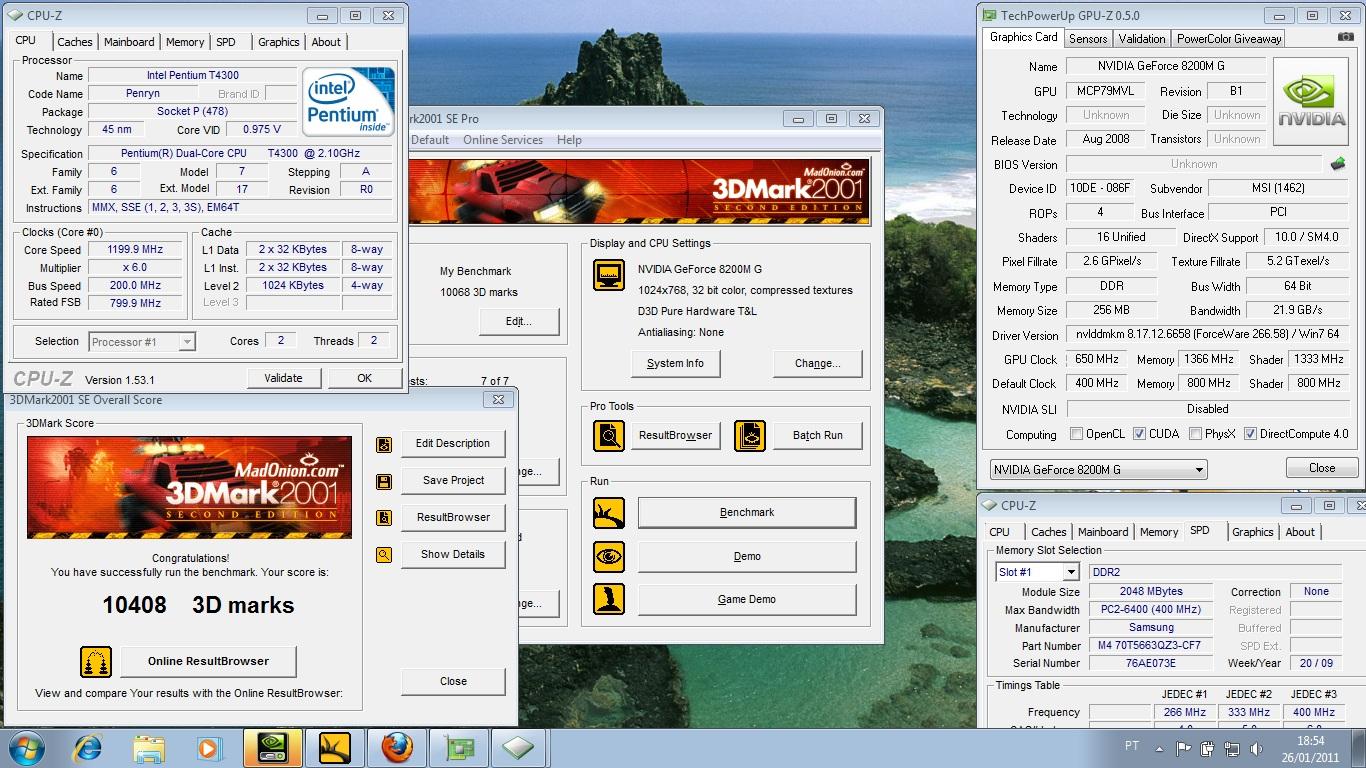Click the Driver Version field in GPU-Z
The image size is (1366, 768).
(x=1207, y=334)
